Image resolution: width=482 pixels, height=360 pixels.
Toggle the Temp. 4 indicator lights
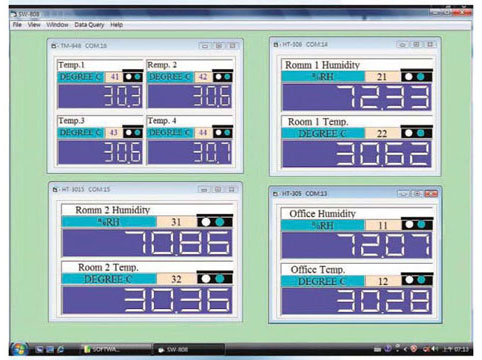(x=223, y=133)
